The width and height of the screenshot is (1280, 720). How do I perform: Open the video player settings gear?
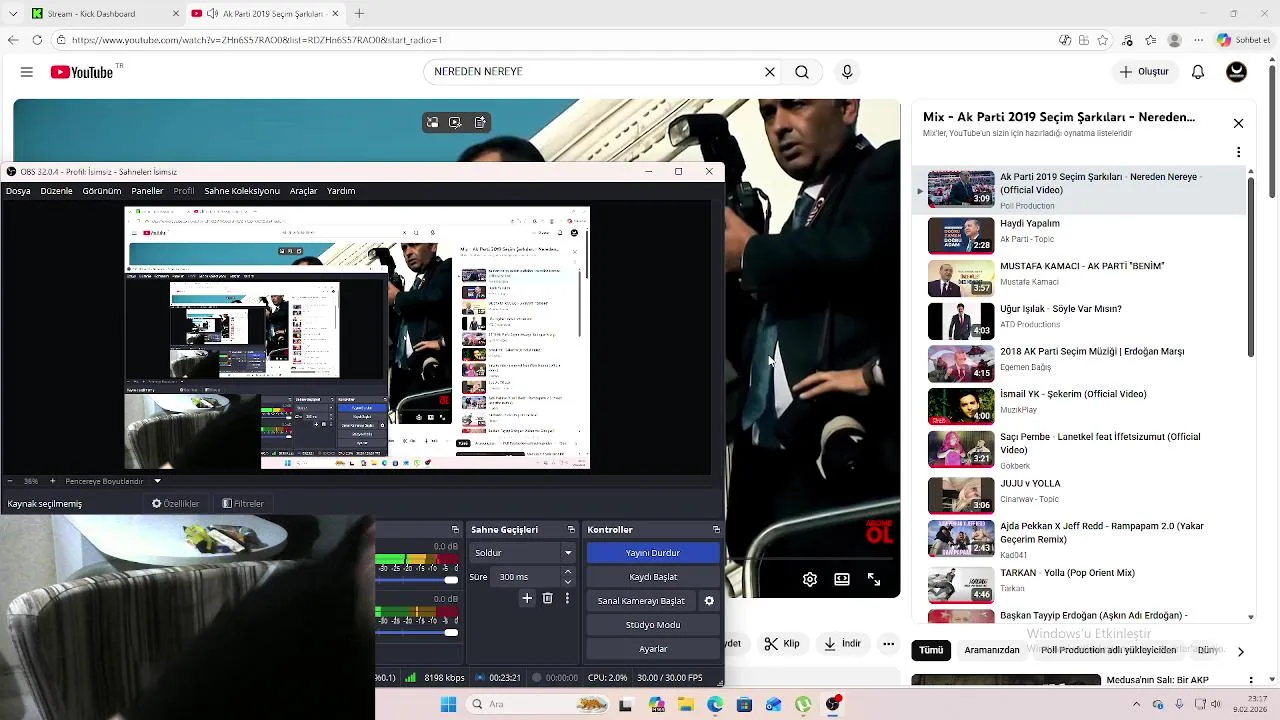pyautogui.click(x=810, y=579)
